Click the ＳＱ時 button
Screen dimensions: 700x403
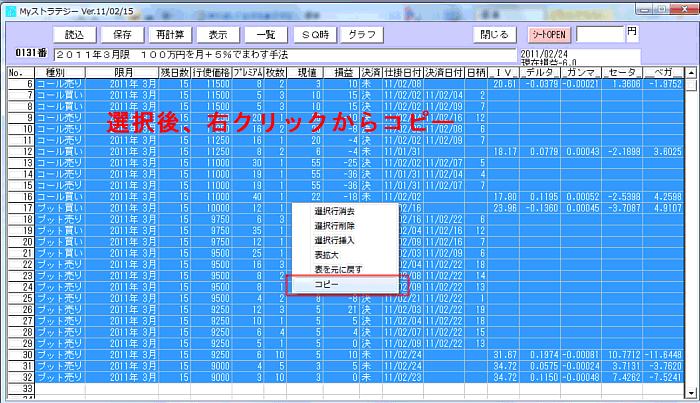tap(315, 35)
